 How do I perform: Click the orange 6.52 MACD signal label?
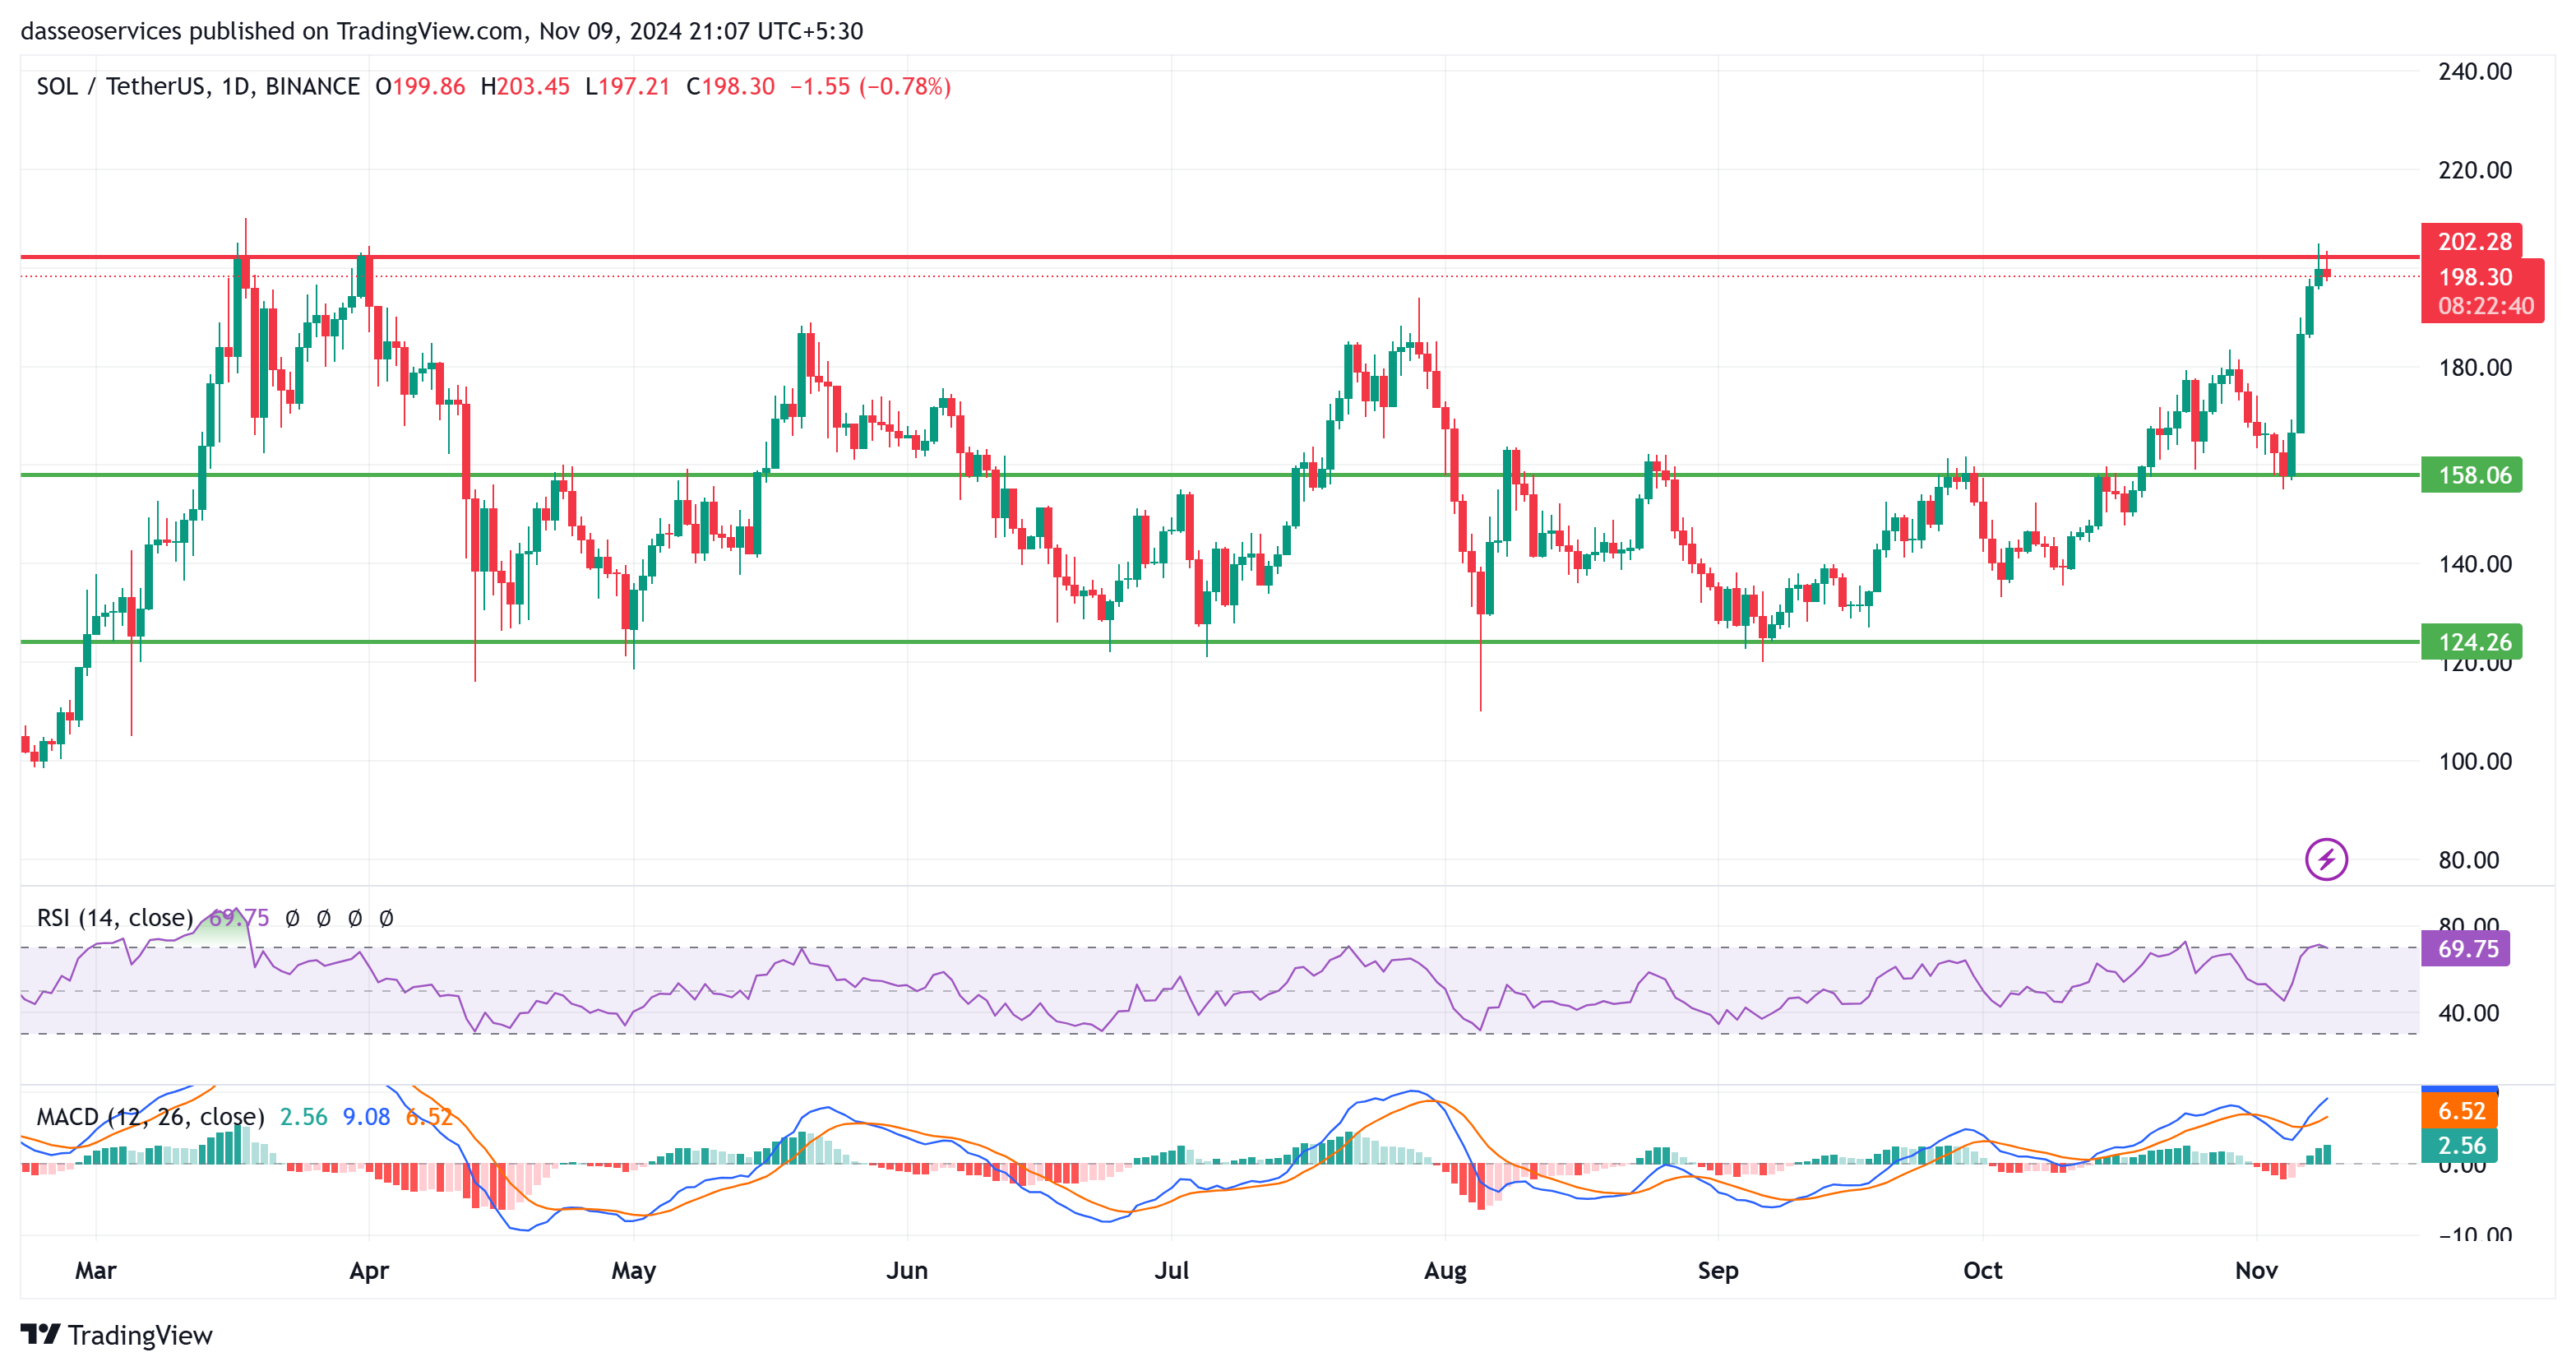2459,1110
